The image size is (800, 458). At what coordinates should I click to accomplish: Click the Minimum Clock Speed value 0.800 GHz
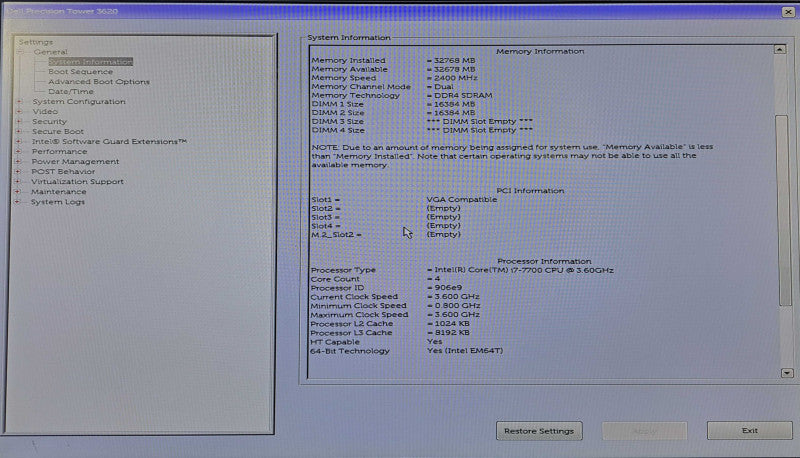(x=457, y=306)
